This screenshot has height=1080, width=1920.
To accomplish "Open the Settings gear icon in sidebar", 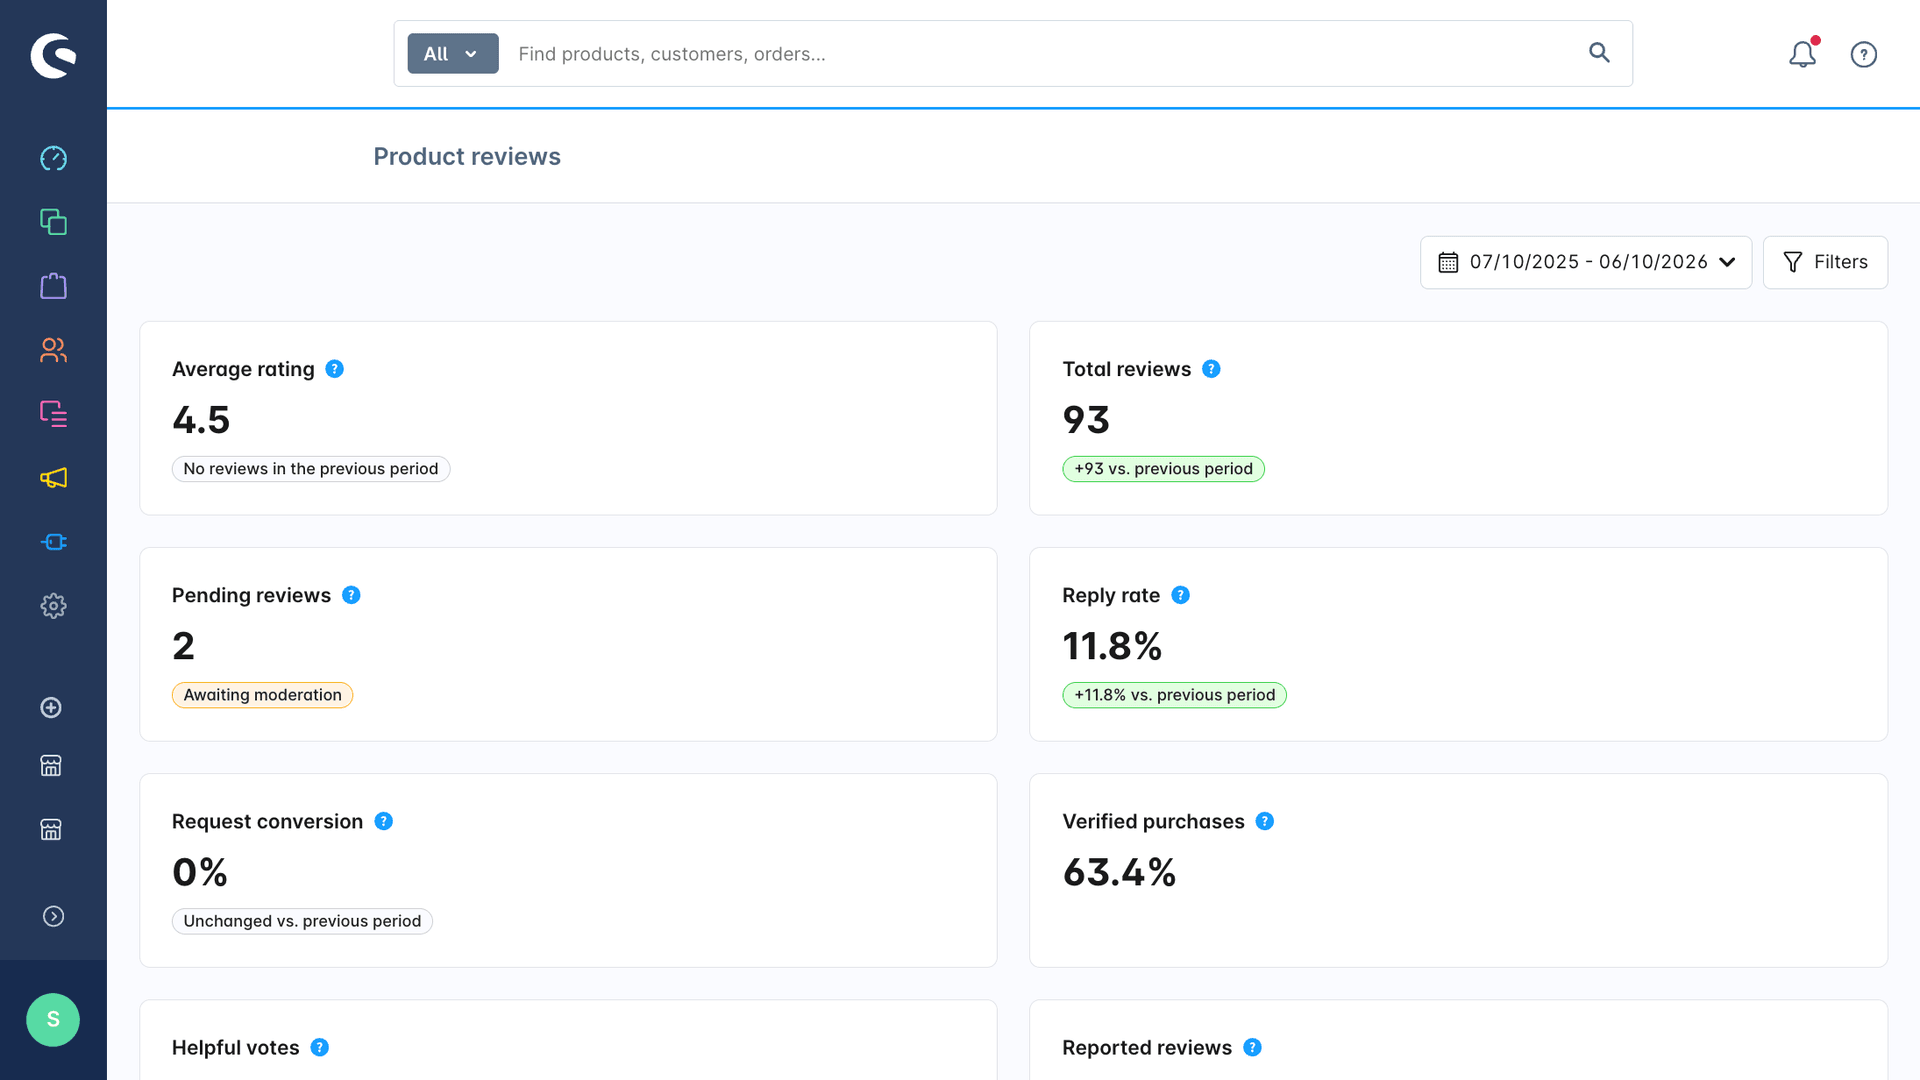I will [53, 606].
